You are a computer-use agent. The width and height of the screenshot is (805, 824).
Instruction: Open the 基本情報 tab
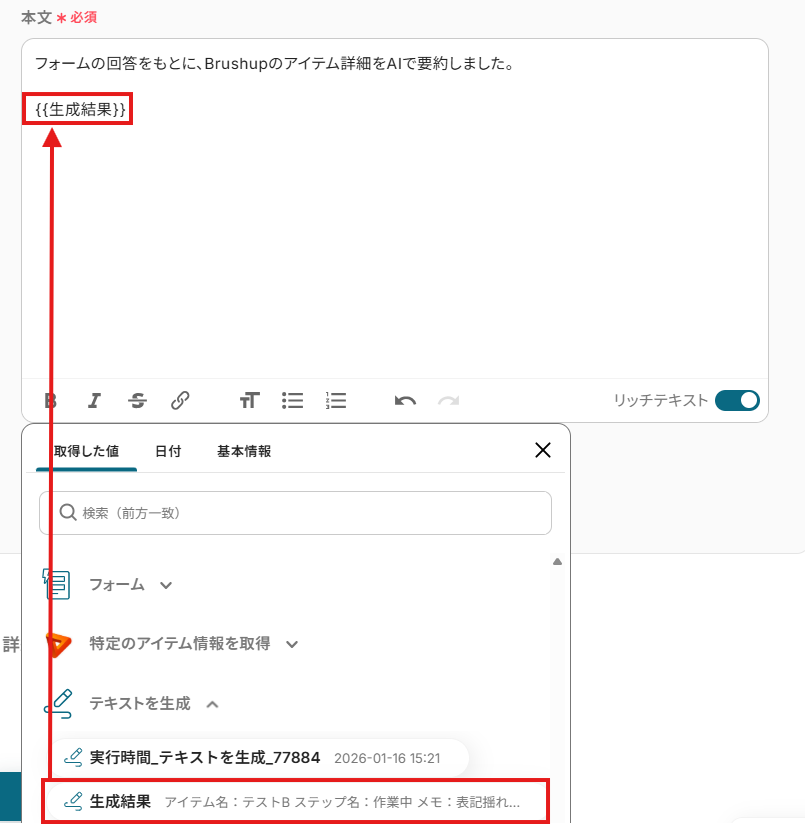pyautogui.click(x=244, y=451)
